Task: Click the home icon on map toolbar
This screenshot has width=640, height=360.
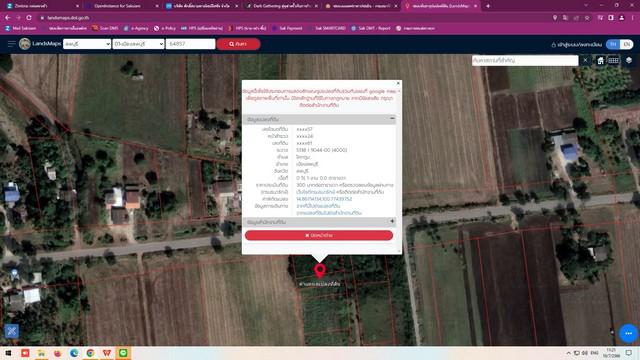Action: pyautogui.click(x=600, y=60)
